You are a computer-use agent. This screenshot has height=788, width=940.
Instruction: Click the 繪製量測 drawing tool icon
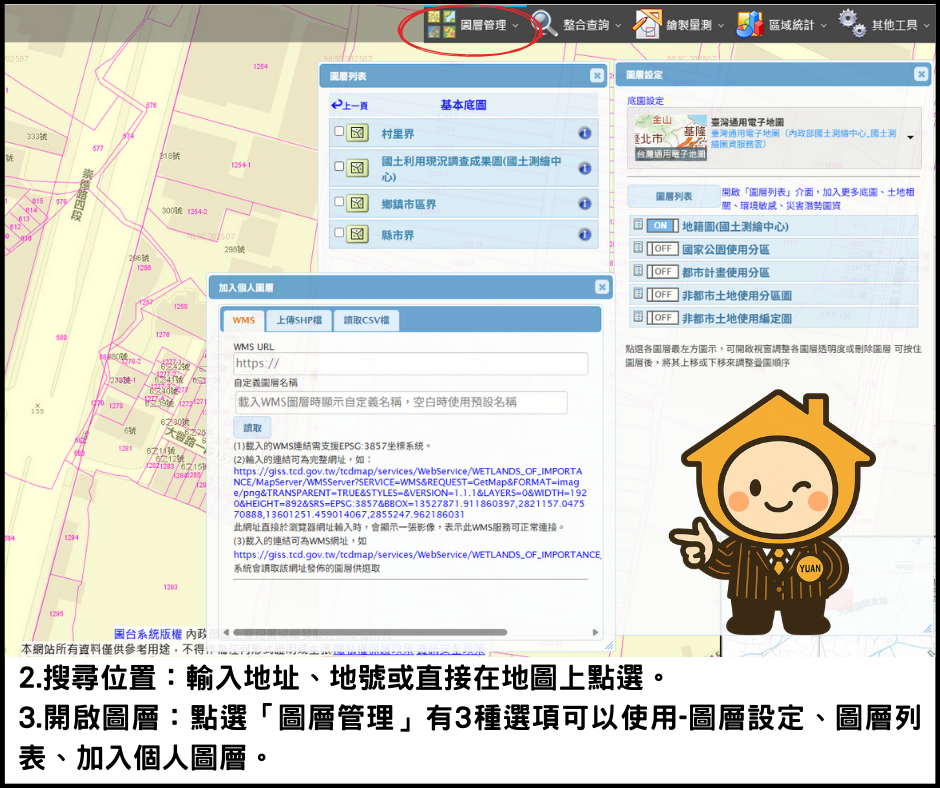tap(648, 24)
